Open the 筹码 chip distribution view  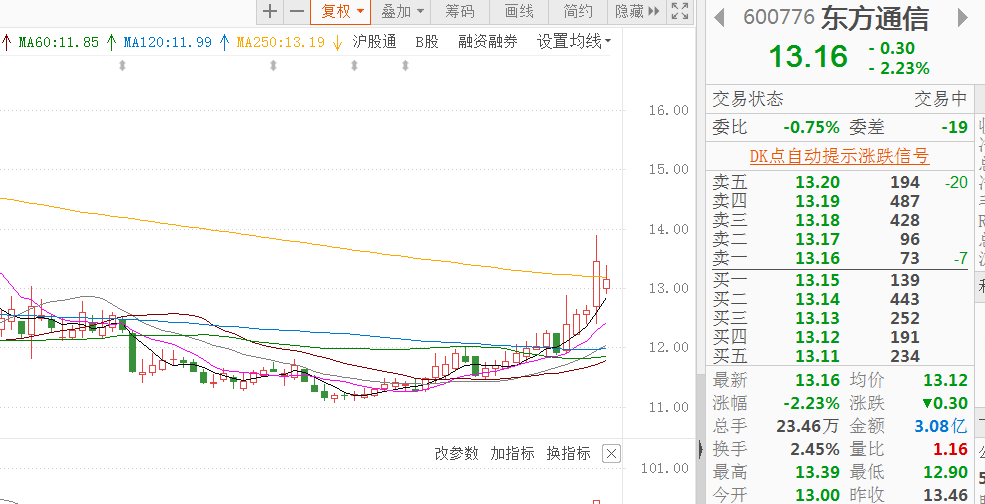click(x=460, y=11)
